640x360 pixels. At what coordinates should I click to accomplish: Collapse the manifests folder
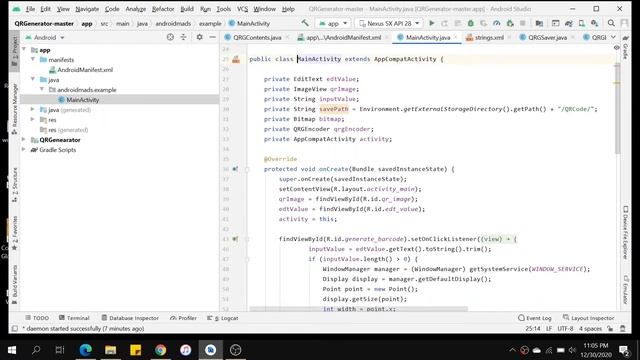[x=33, y=60]
